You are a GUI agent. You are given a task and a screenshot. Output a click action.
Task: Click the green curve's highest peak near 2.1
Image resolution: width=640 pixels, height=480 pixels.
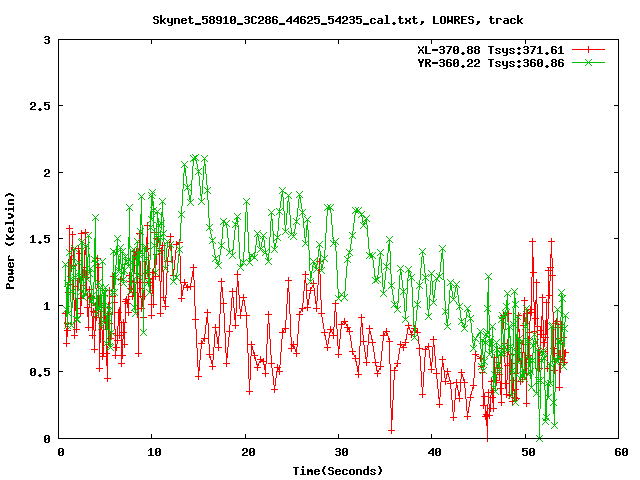click(194, 158)
